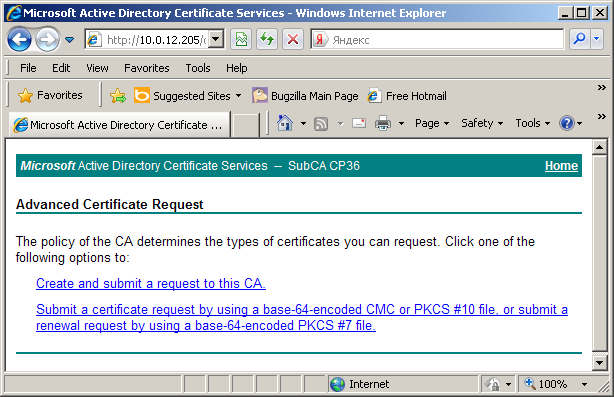Click Submit a certificate request base-64 link
The width and height of the screenshot is (614, 397).
point(302,318)
